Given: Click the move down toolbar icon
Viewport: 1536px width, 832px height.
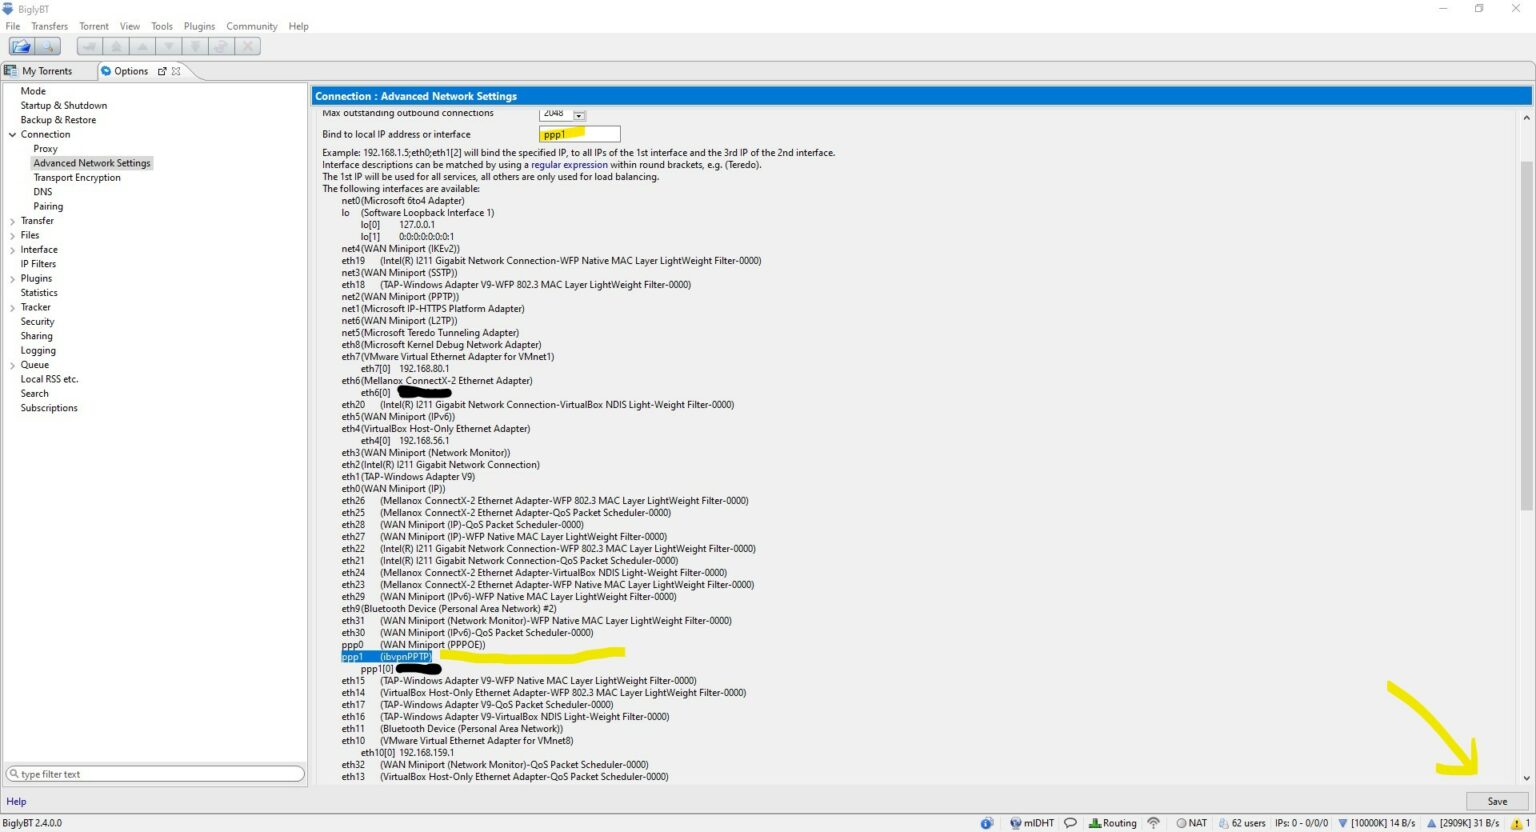Looking at the screenshot, I should coord(169,46).
